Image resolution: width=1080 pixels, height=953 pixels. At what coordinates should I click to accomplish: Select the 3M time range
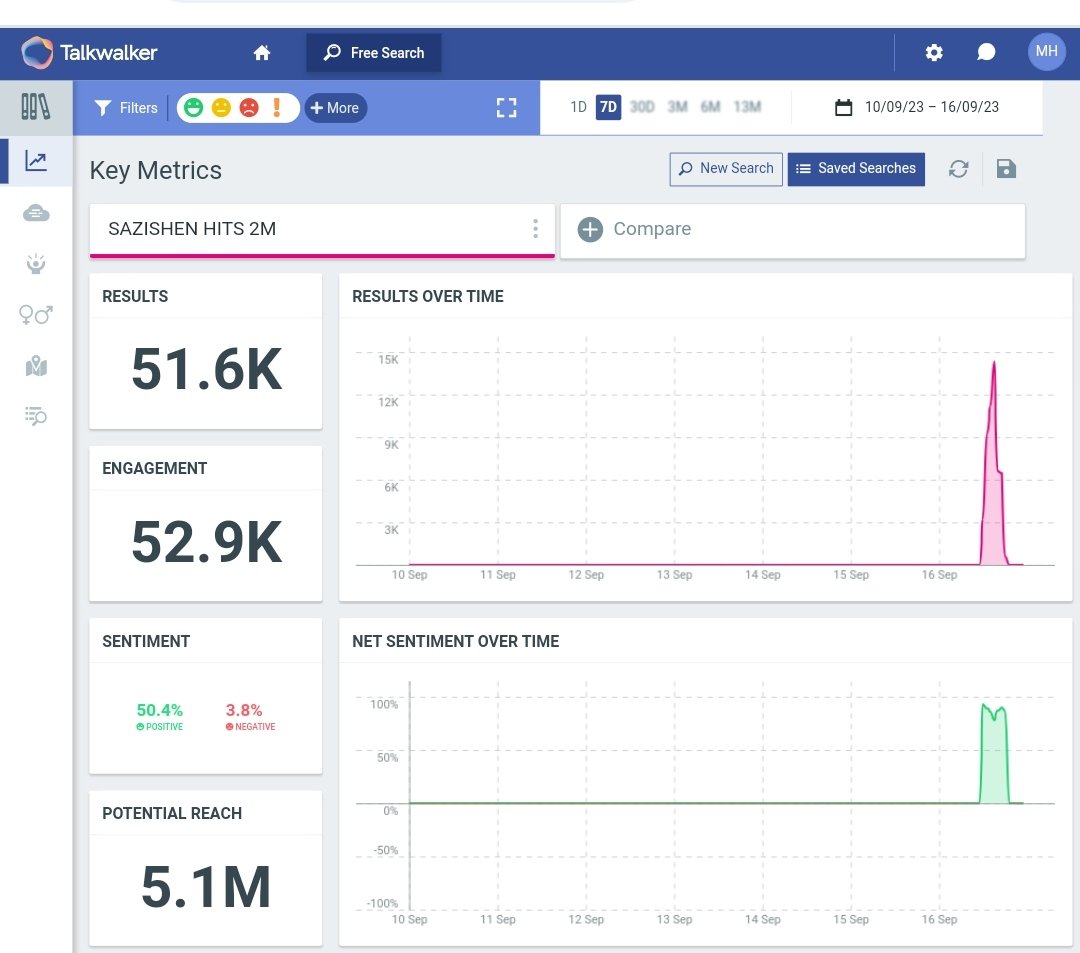coord(678,107)
